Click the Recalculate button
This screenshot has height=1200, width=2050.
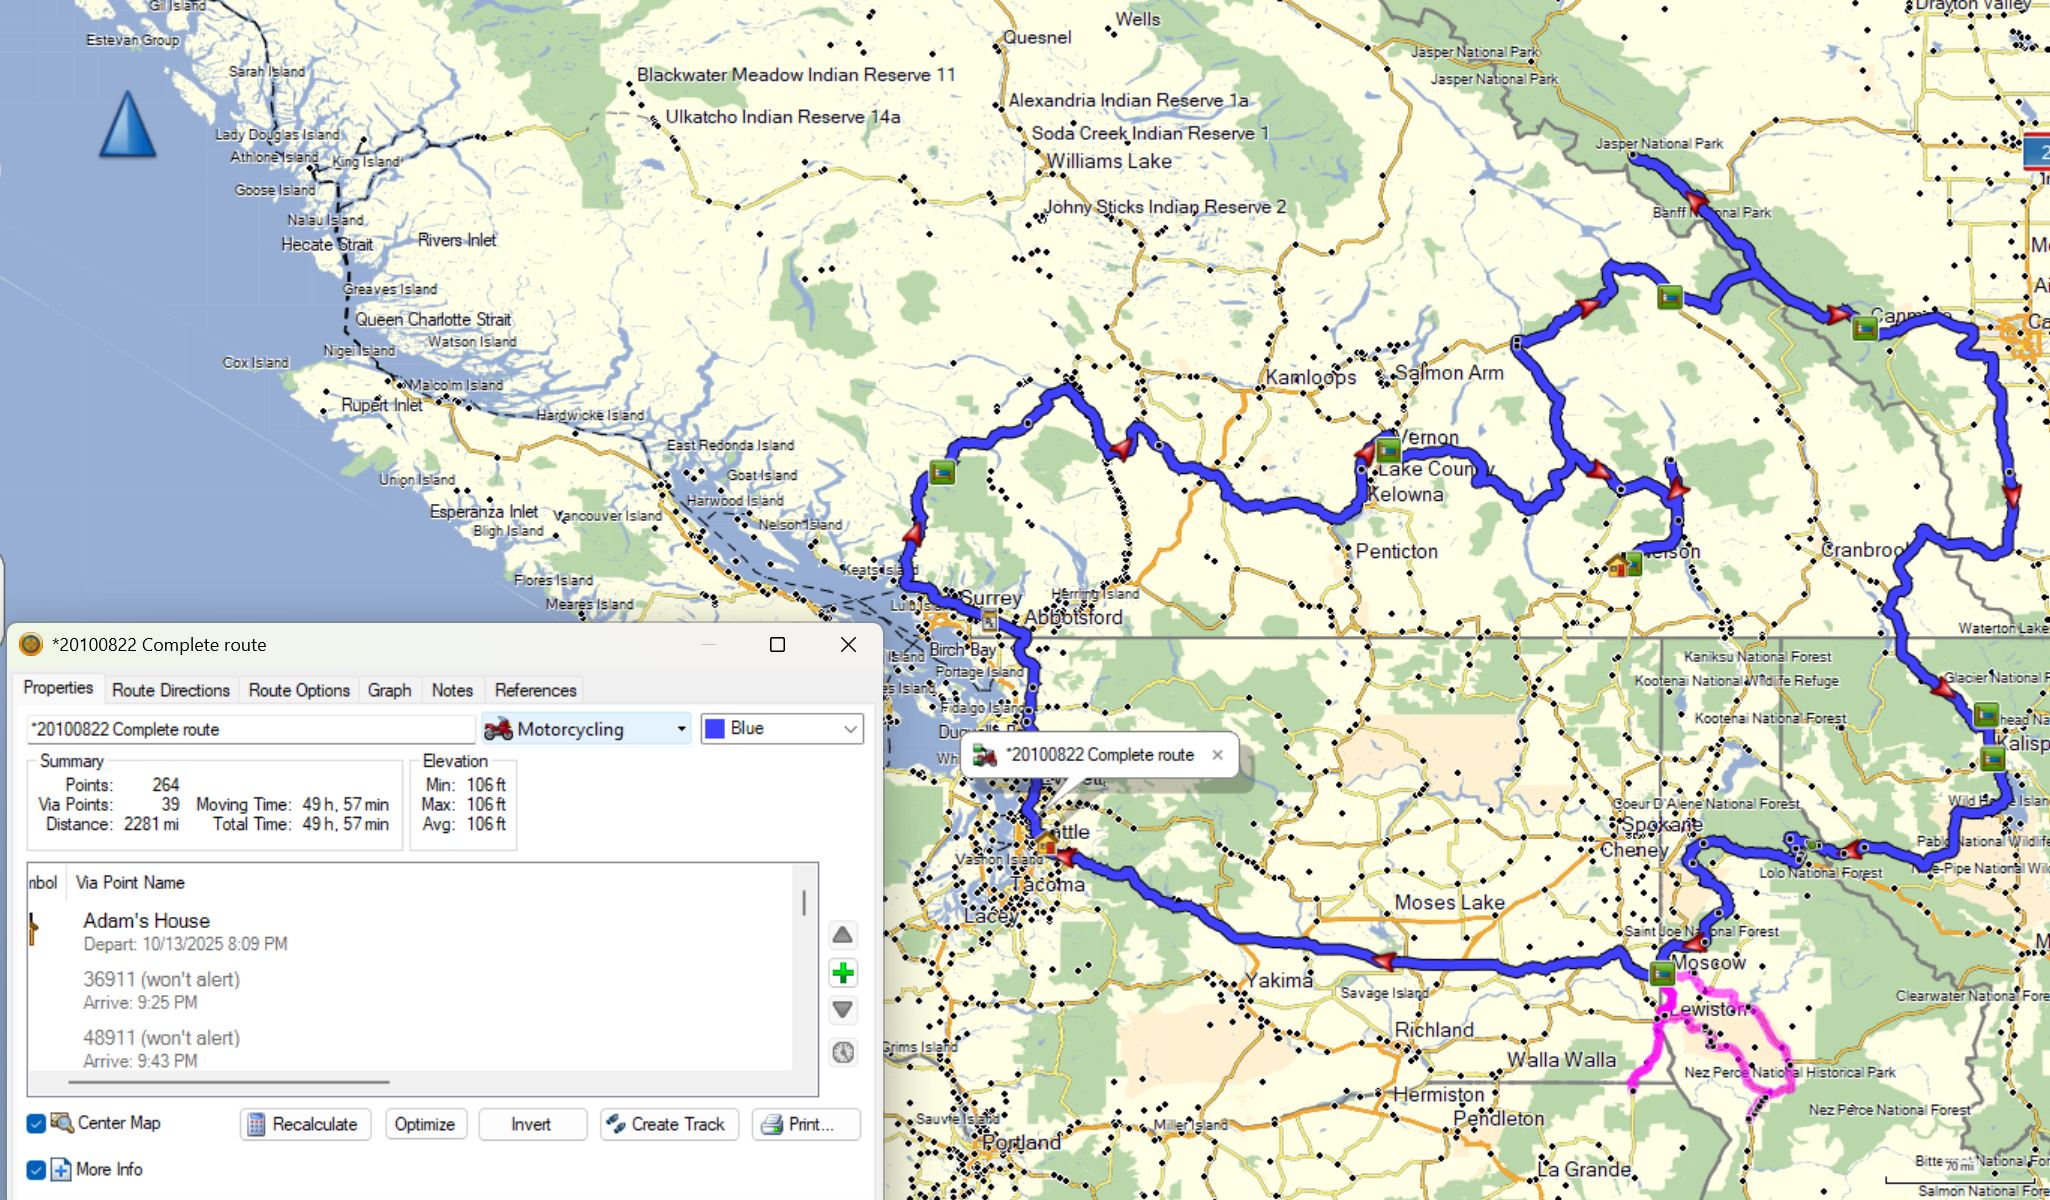click(304, 1124)
